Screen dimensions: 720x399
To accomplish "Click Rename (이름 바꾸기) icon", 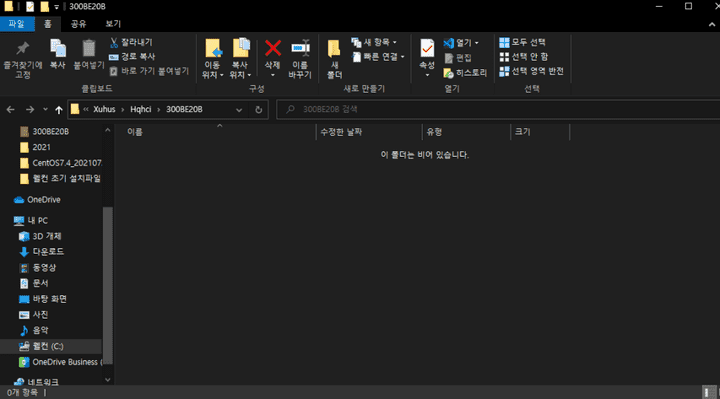I will point(300,59).
